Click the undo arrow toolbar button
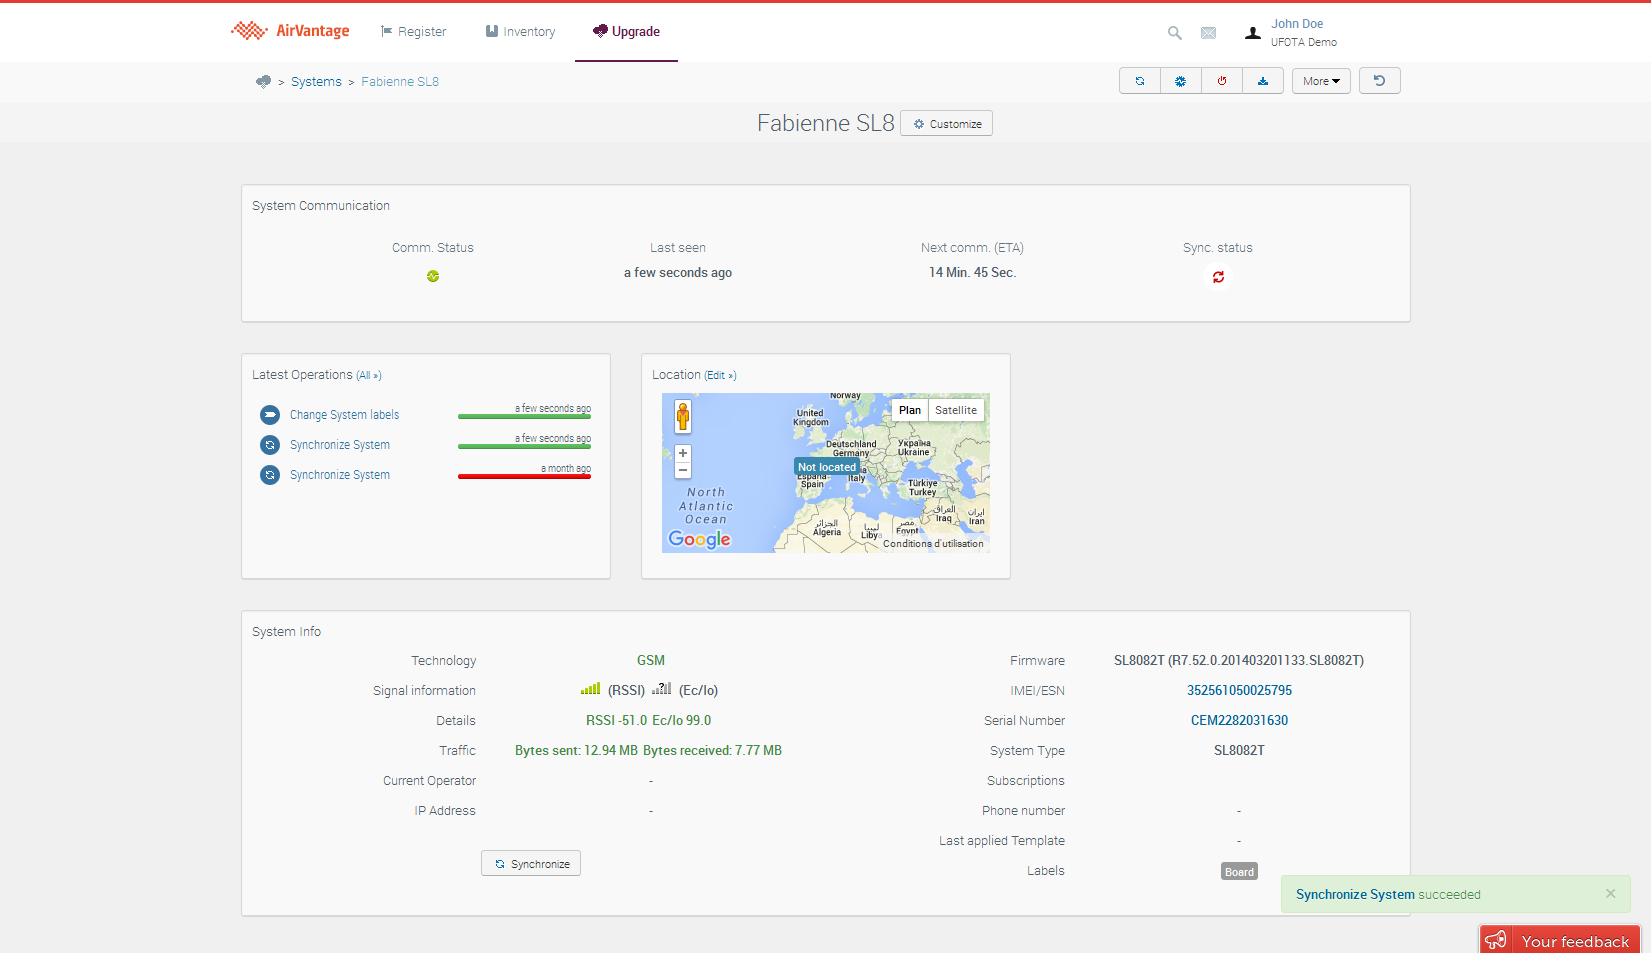 click(1379, 81)
